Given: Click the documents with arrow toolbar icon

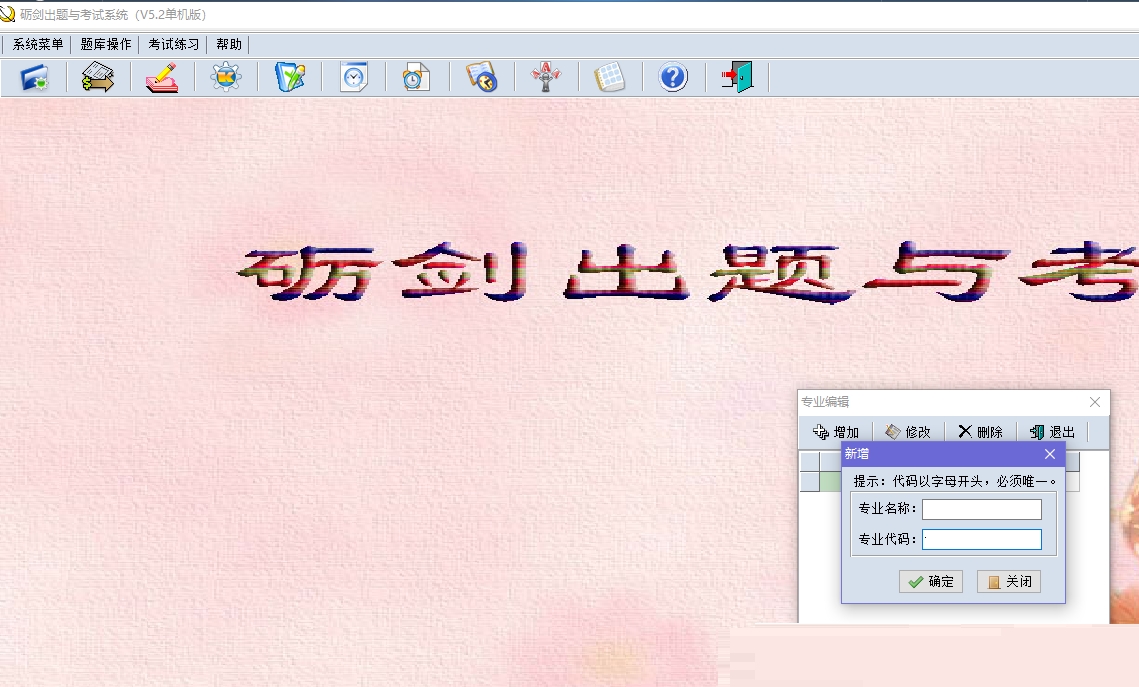Looking at the screenshot, I should coord(98,77).
